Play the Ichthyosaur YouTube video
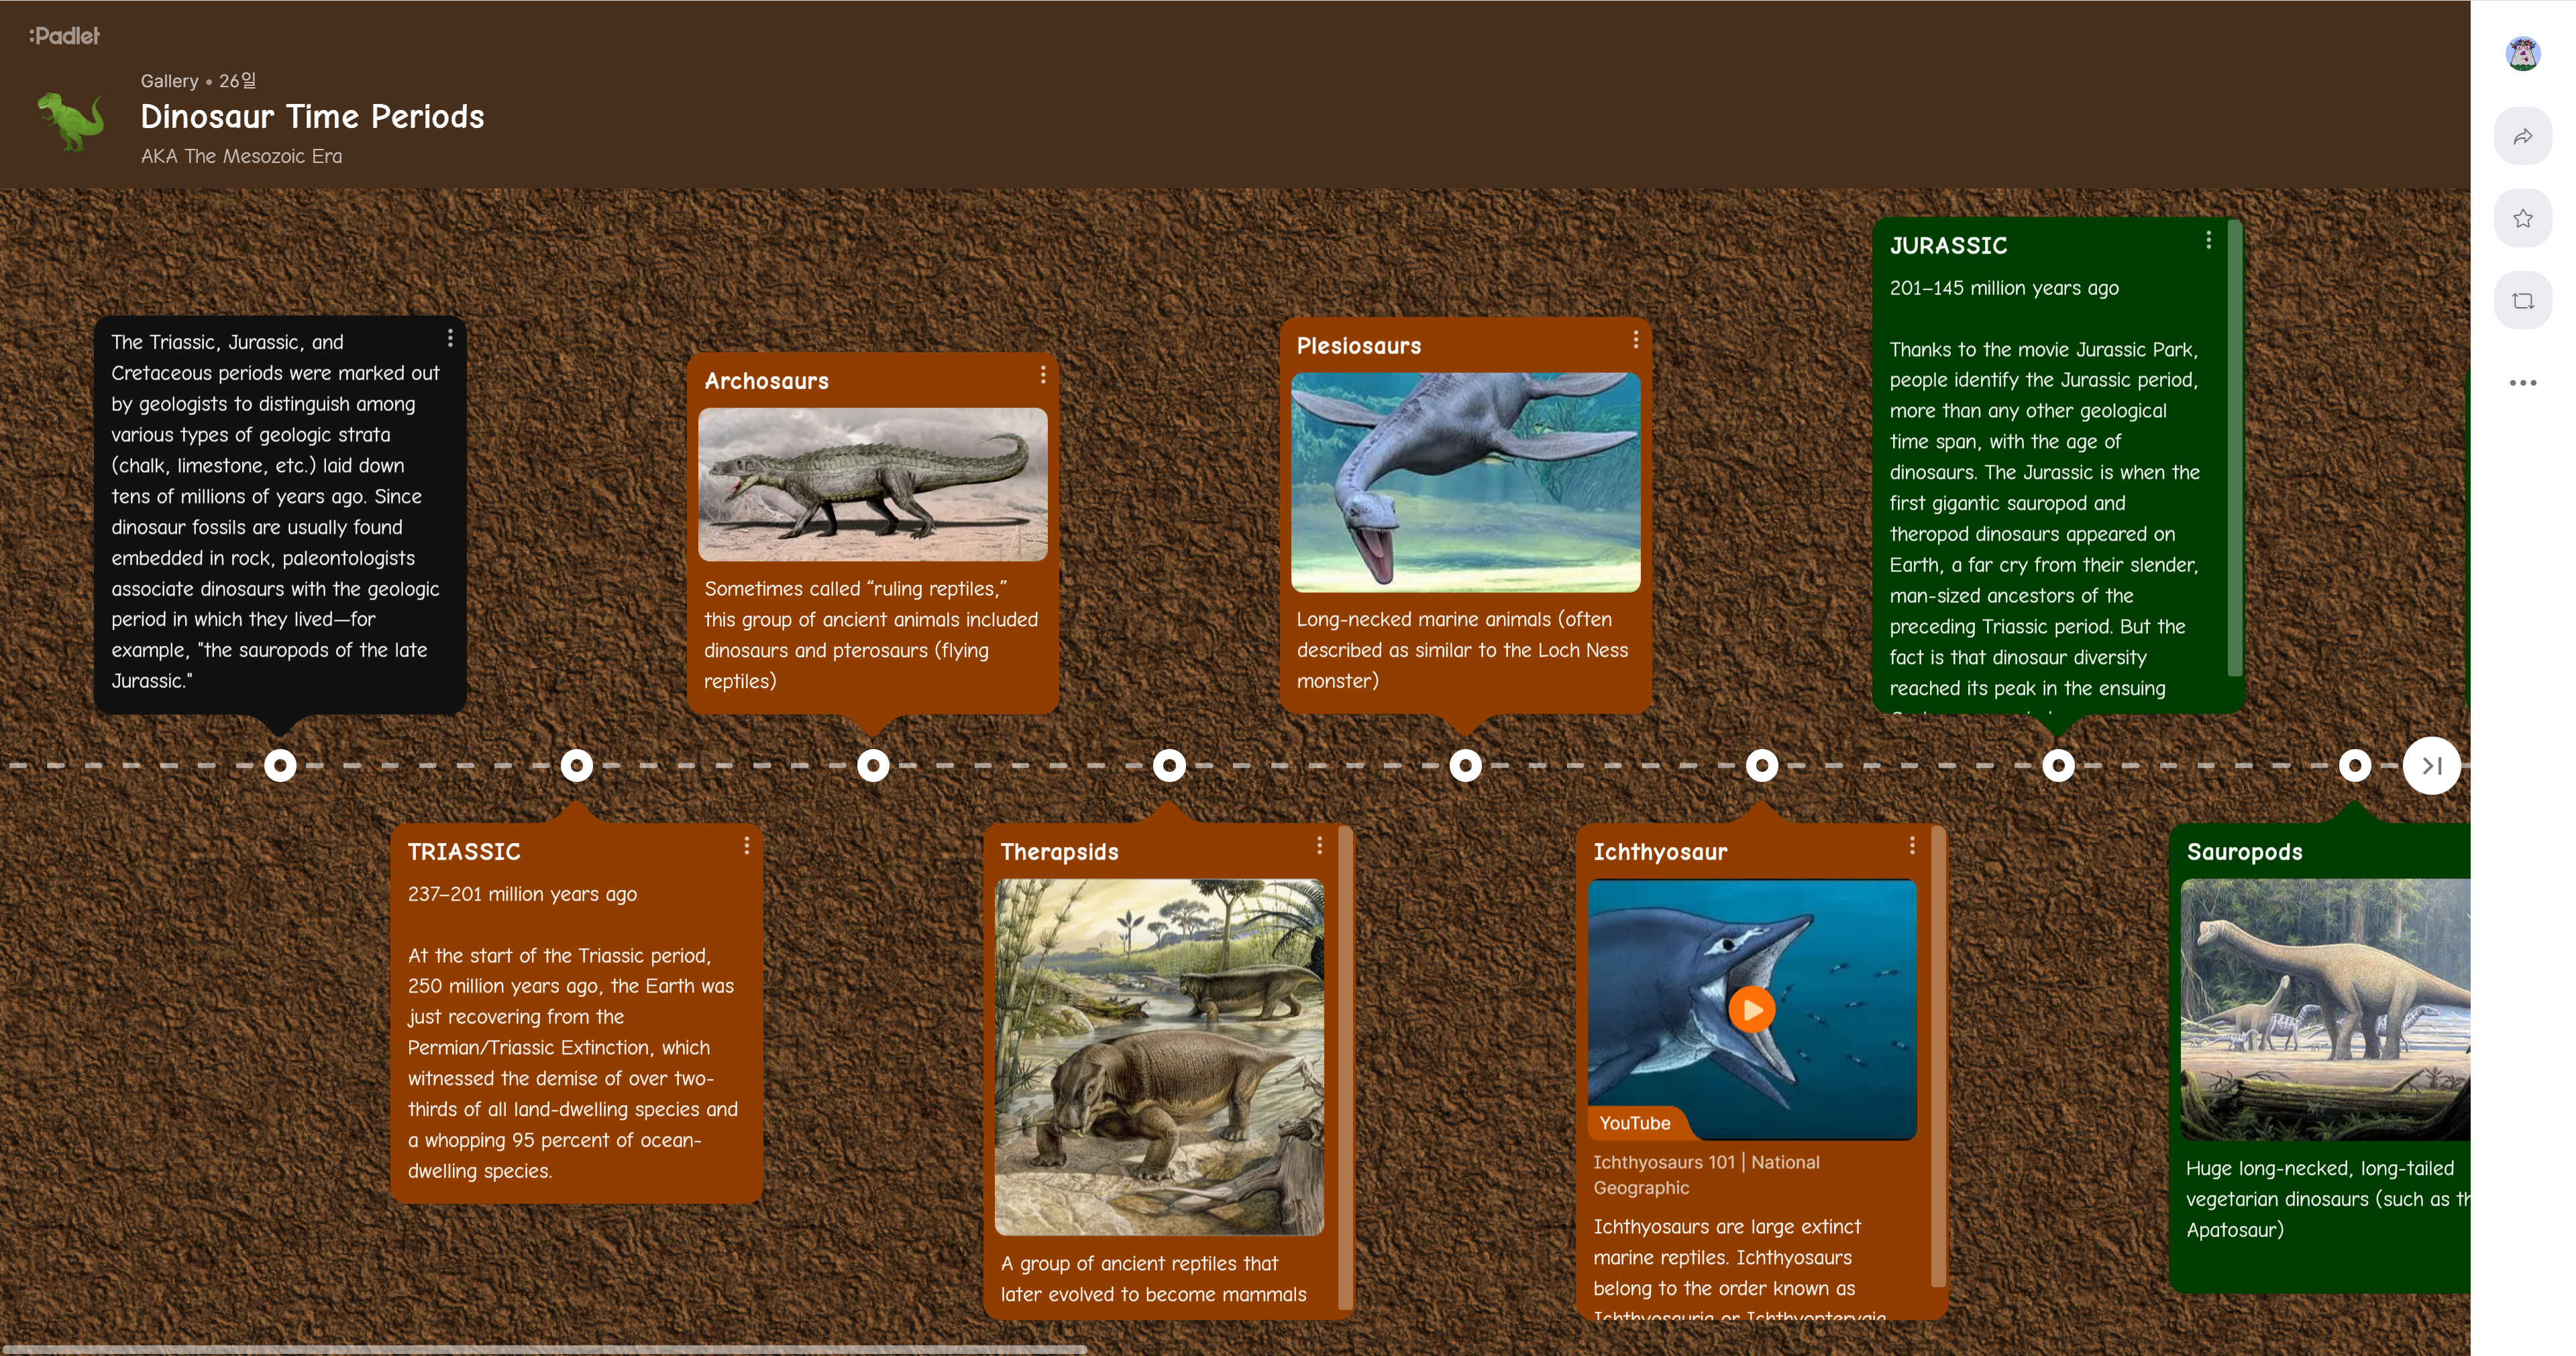 [1751, 1010]
